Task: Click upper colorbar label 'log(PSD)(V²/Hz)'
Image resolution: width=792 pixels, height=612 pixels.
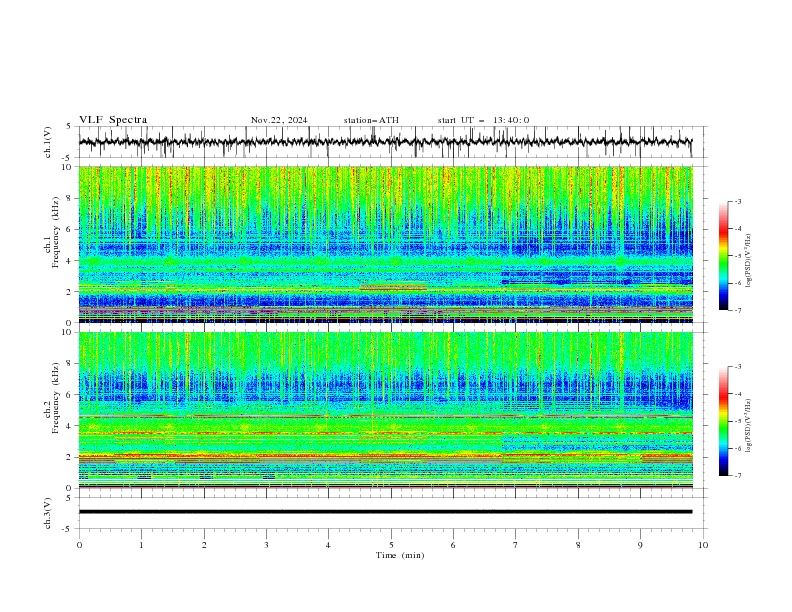Action: [x=749, y=261]
